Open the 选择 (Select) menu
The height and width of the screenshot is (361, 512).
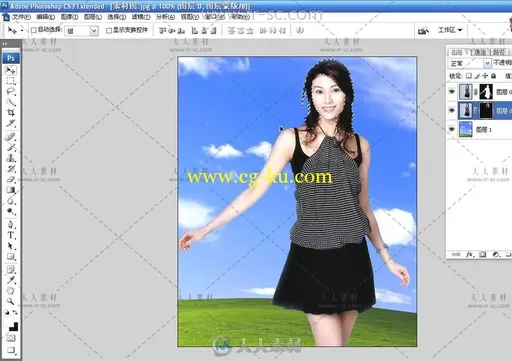coord(117,17)
